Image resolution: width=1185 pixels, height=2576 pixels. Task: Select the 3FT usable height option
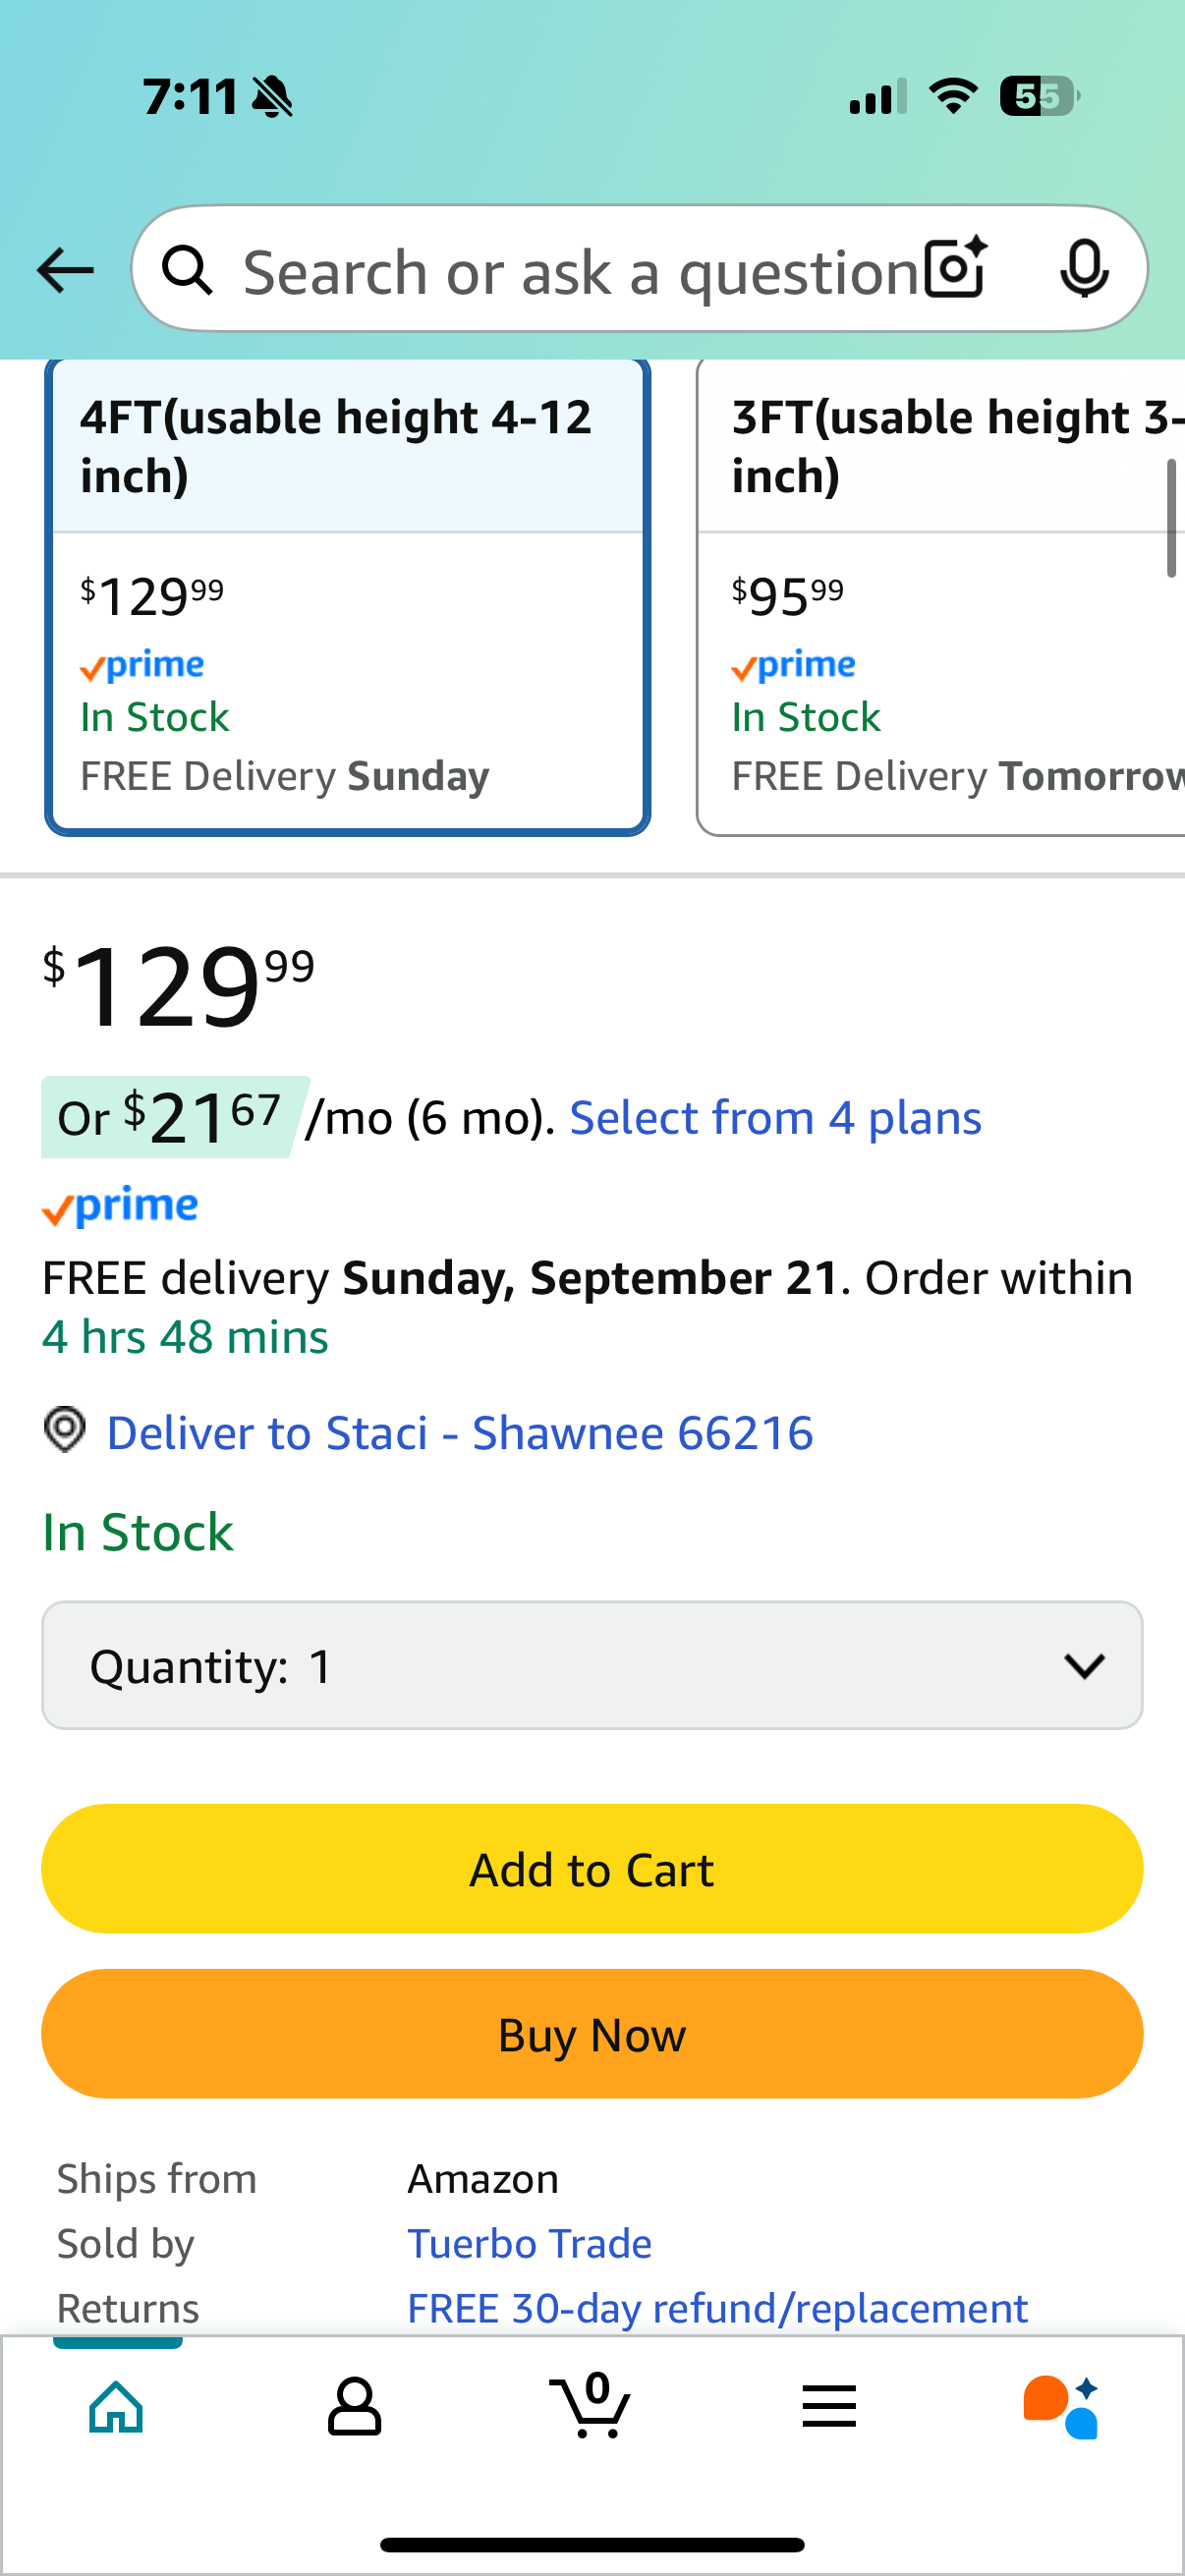941,596
